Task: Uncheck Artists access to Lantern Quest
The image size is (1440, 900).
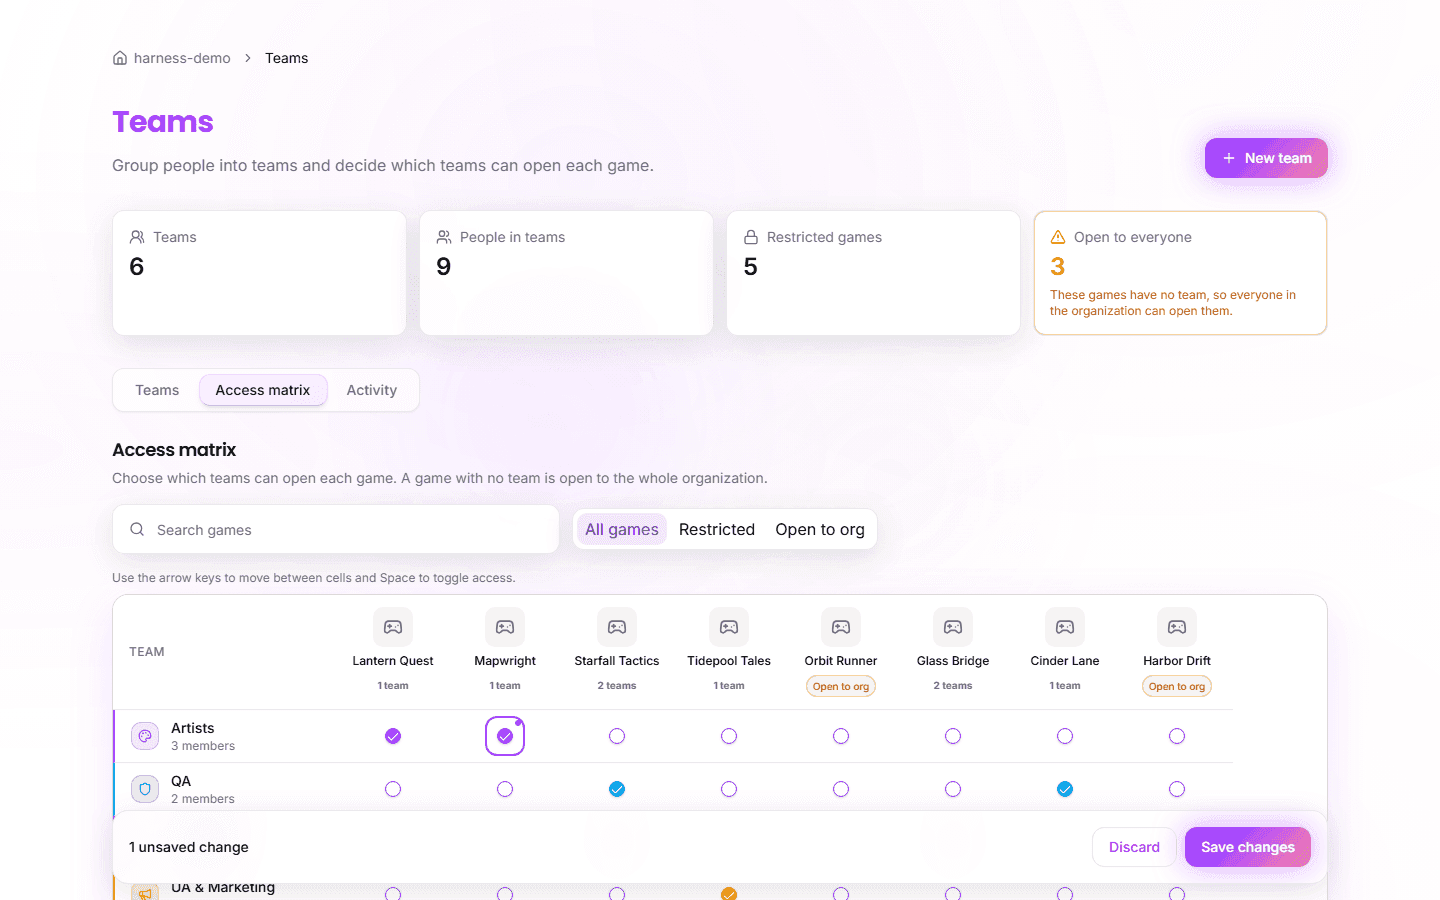Action: click(x=393, y=736)
